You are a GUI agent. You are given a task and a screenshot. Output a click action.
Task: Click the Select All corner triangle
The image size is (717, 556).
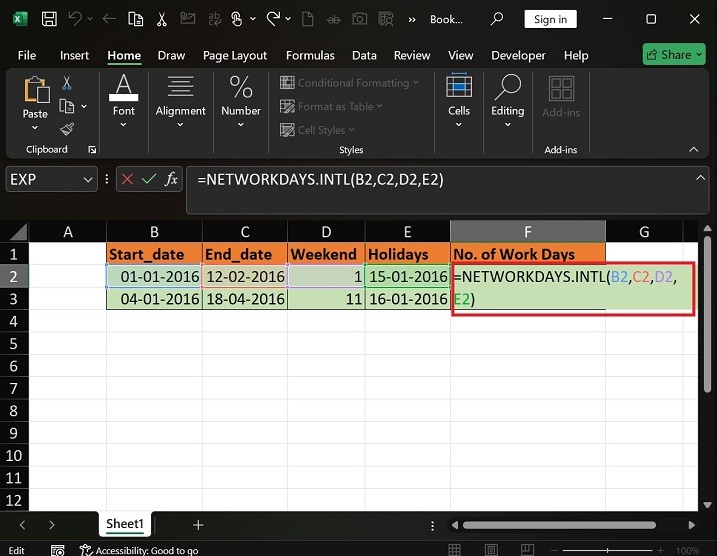point(19,232)
